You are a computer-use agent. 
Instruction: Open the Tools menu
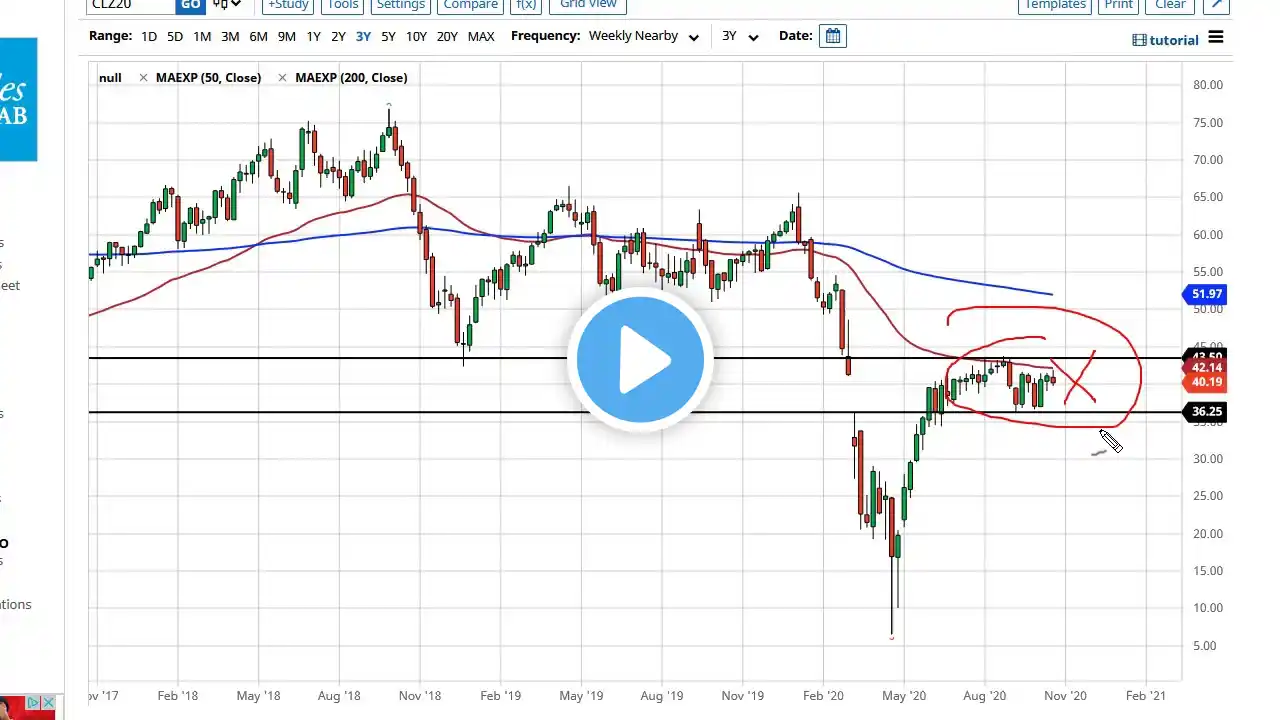(343, 5)
